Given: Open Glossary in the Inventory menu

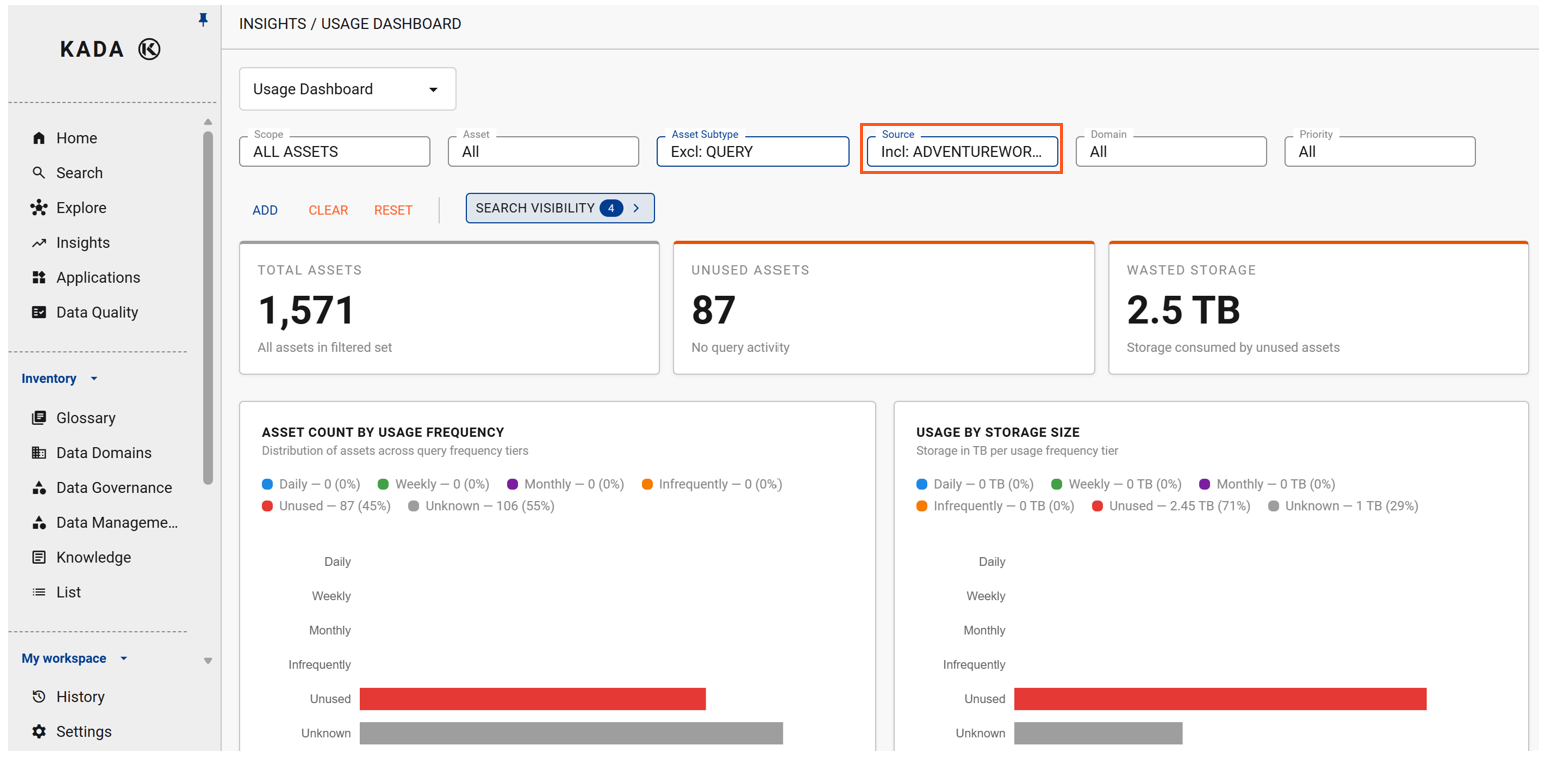Looking at the screenshot, I should (x=86, y=418).
